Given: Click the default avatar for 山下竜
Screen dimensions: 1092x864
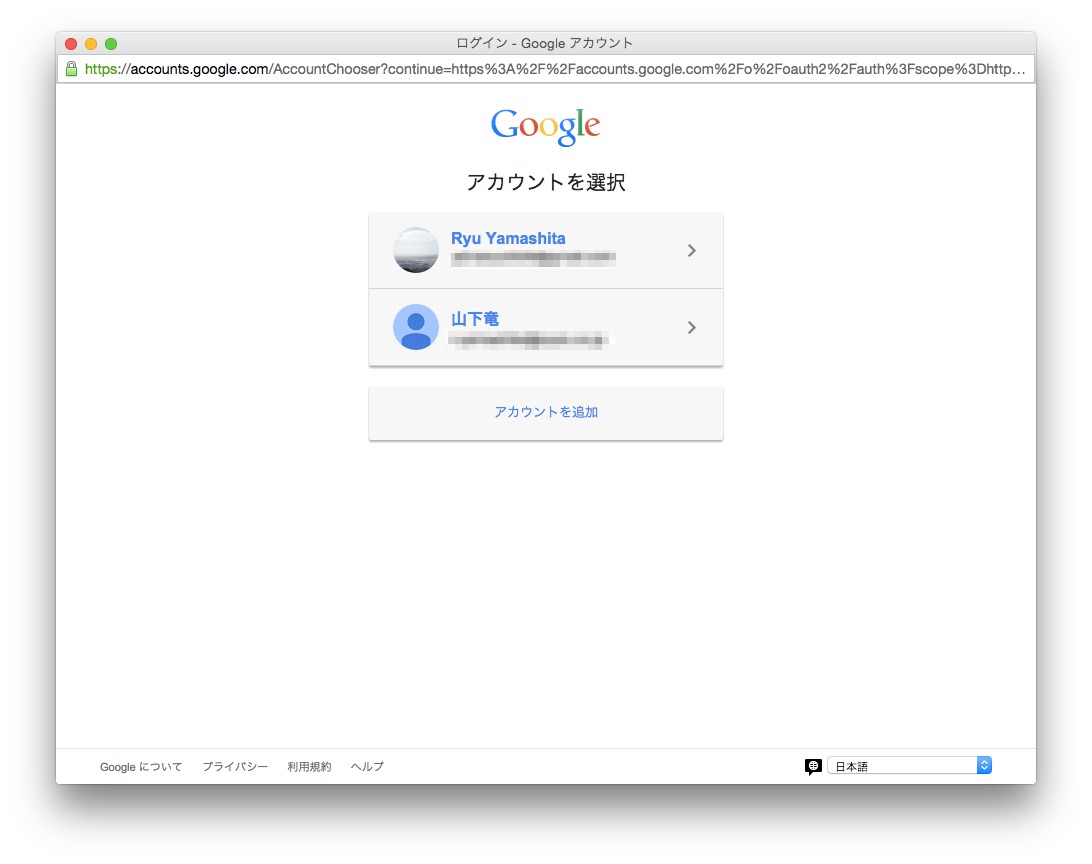Looking at the screenshot, I should [x=416, y=327].
